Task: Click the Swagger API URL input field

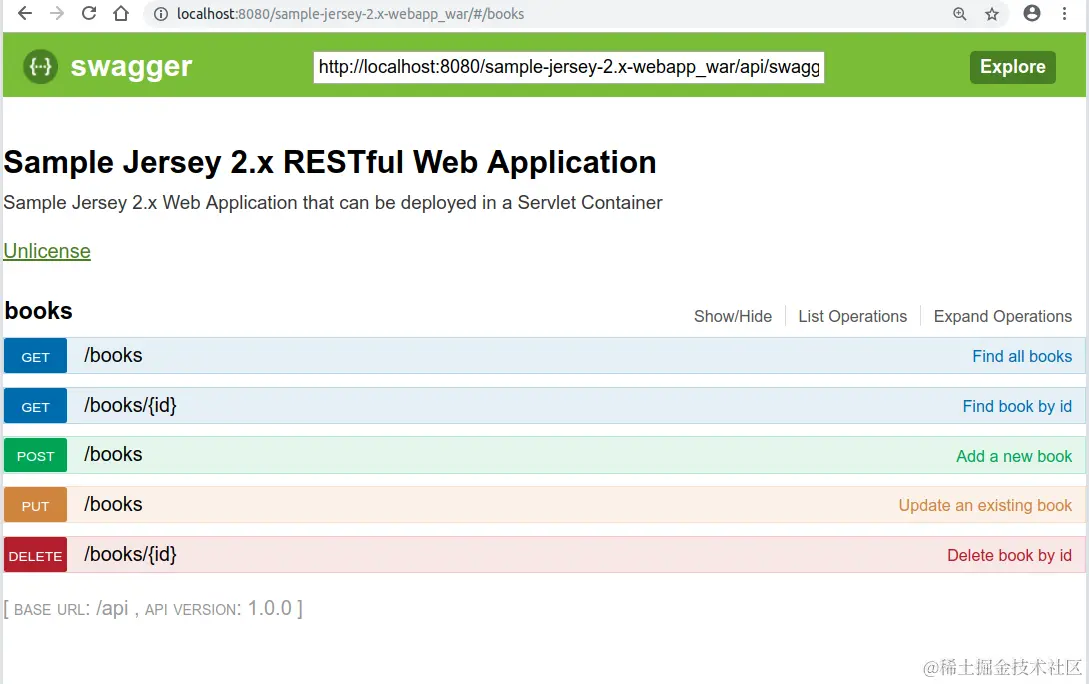Action: (569, 67)
